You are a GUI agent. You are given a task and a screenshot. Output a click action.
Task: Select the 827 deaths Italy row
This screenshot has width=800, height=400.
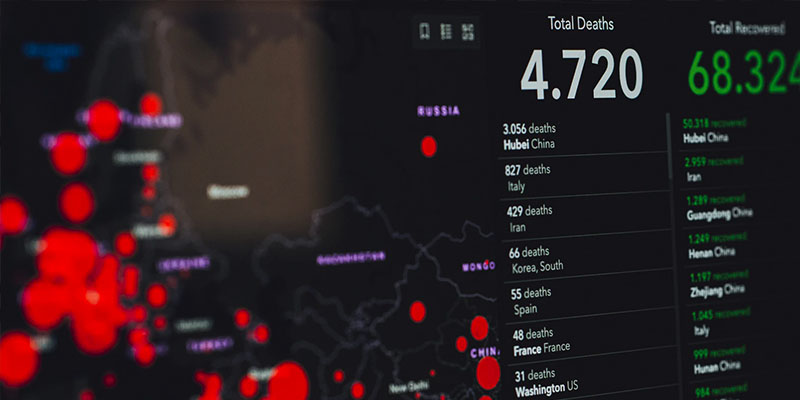tap(584, 177)
